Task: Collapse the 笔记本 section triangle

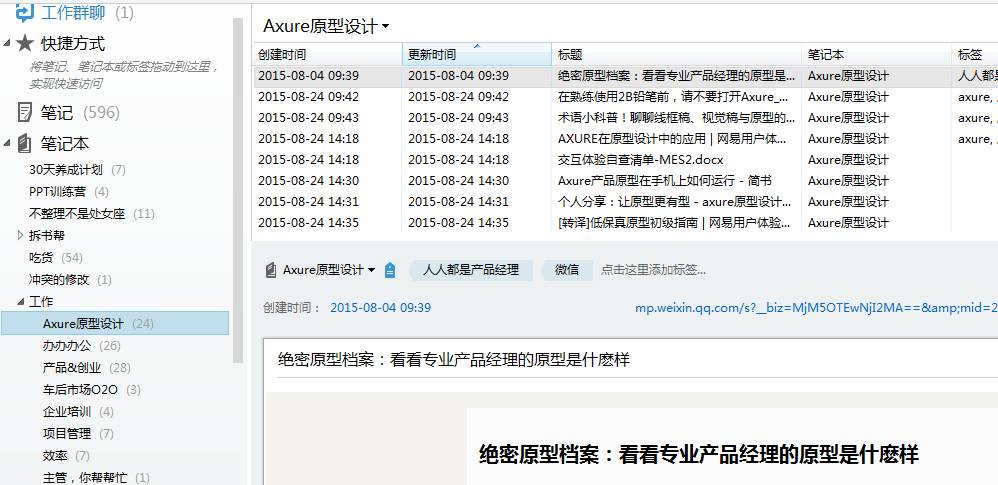Action: tap(7, 143)
